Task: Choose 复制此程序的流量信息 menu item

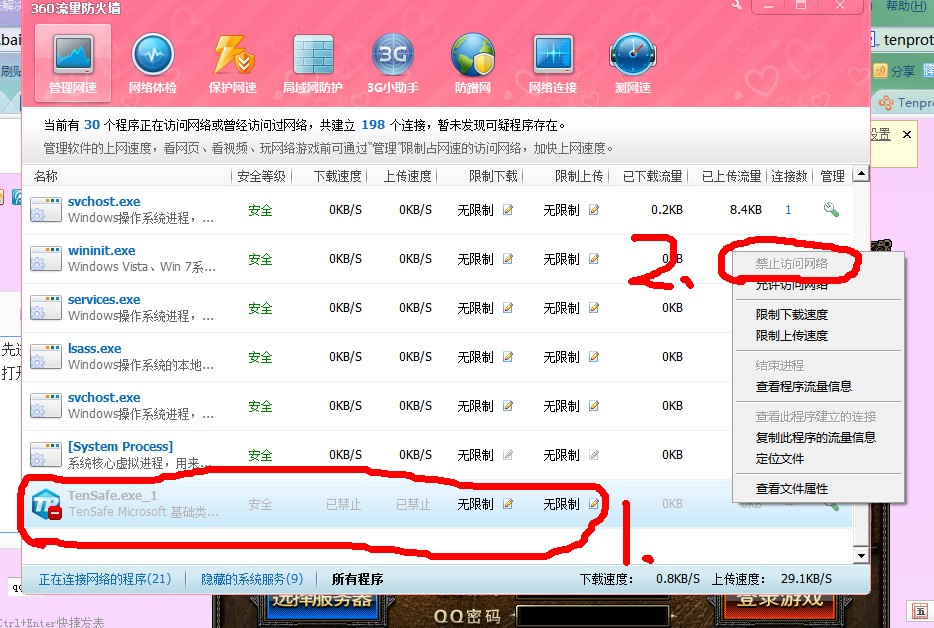Action: (x=815, y=437)
